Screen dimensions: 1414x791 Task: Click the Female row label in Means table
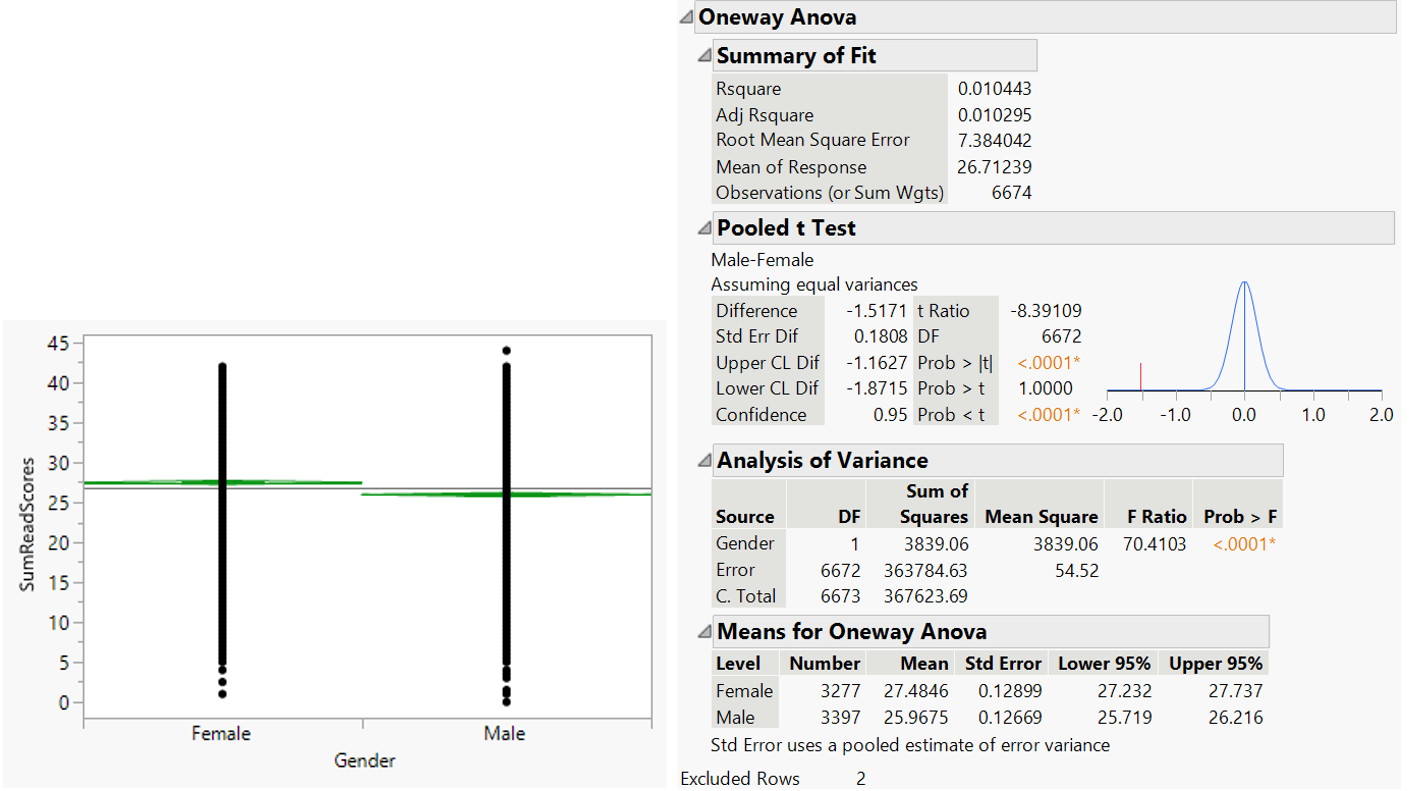coord(744,691)
